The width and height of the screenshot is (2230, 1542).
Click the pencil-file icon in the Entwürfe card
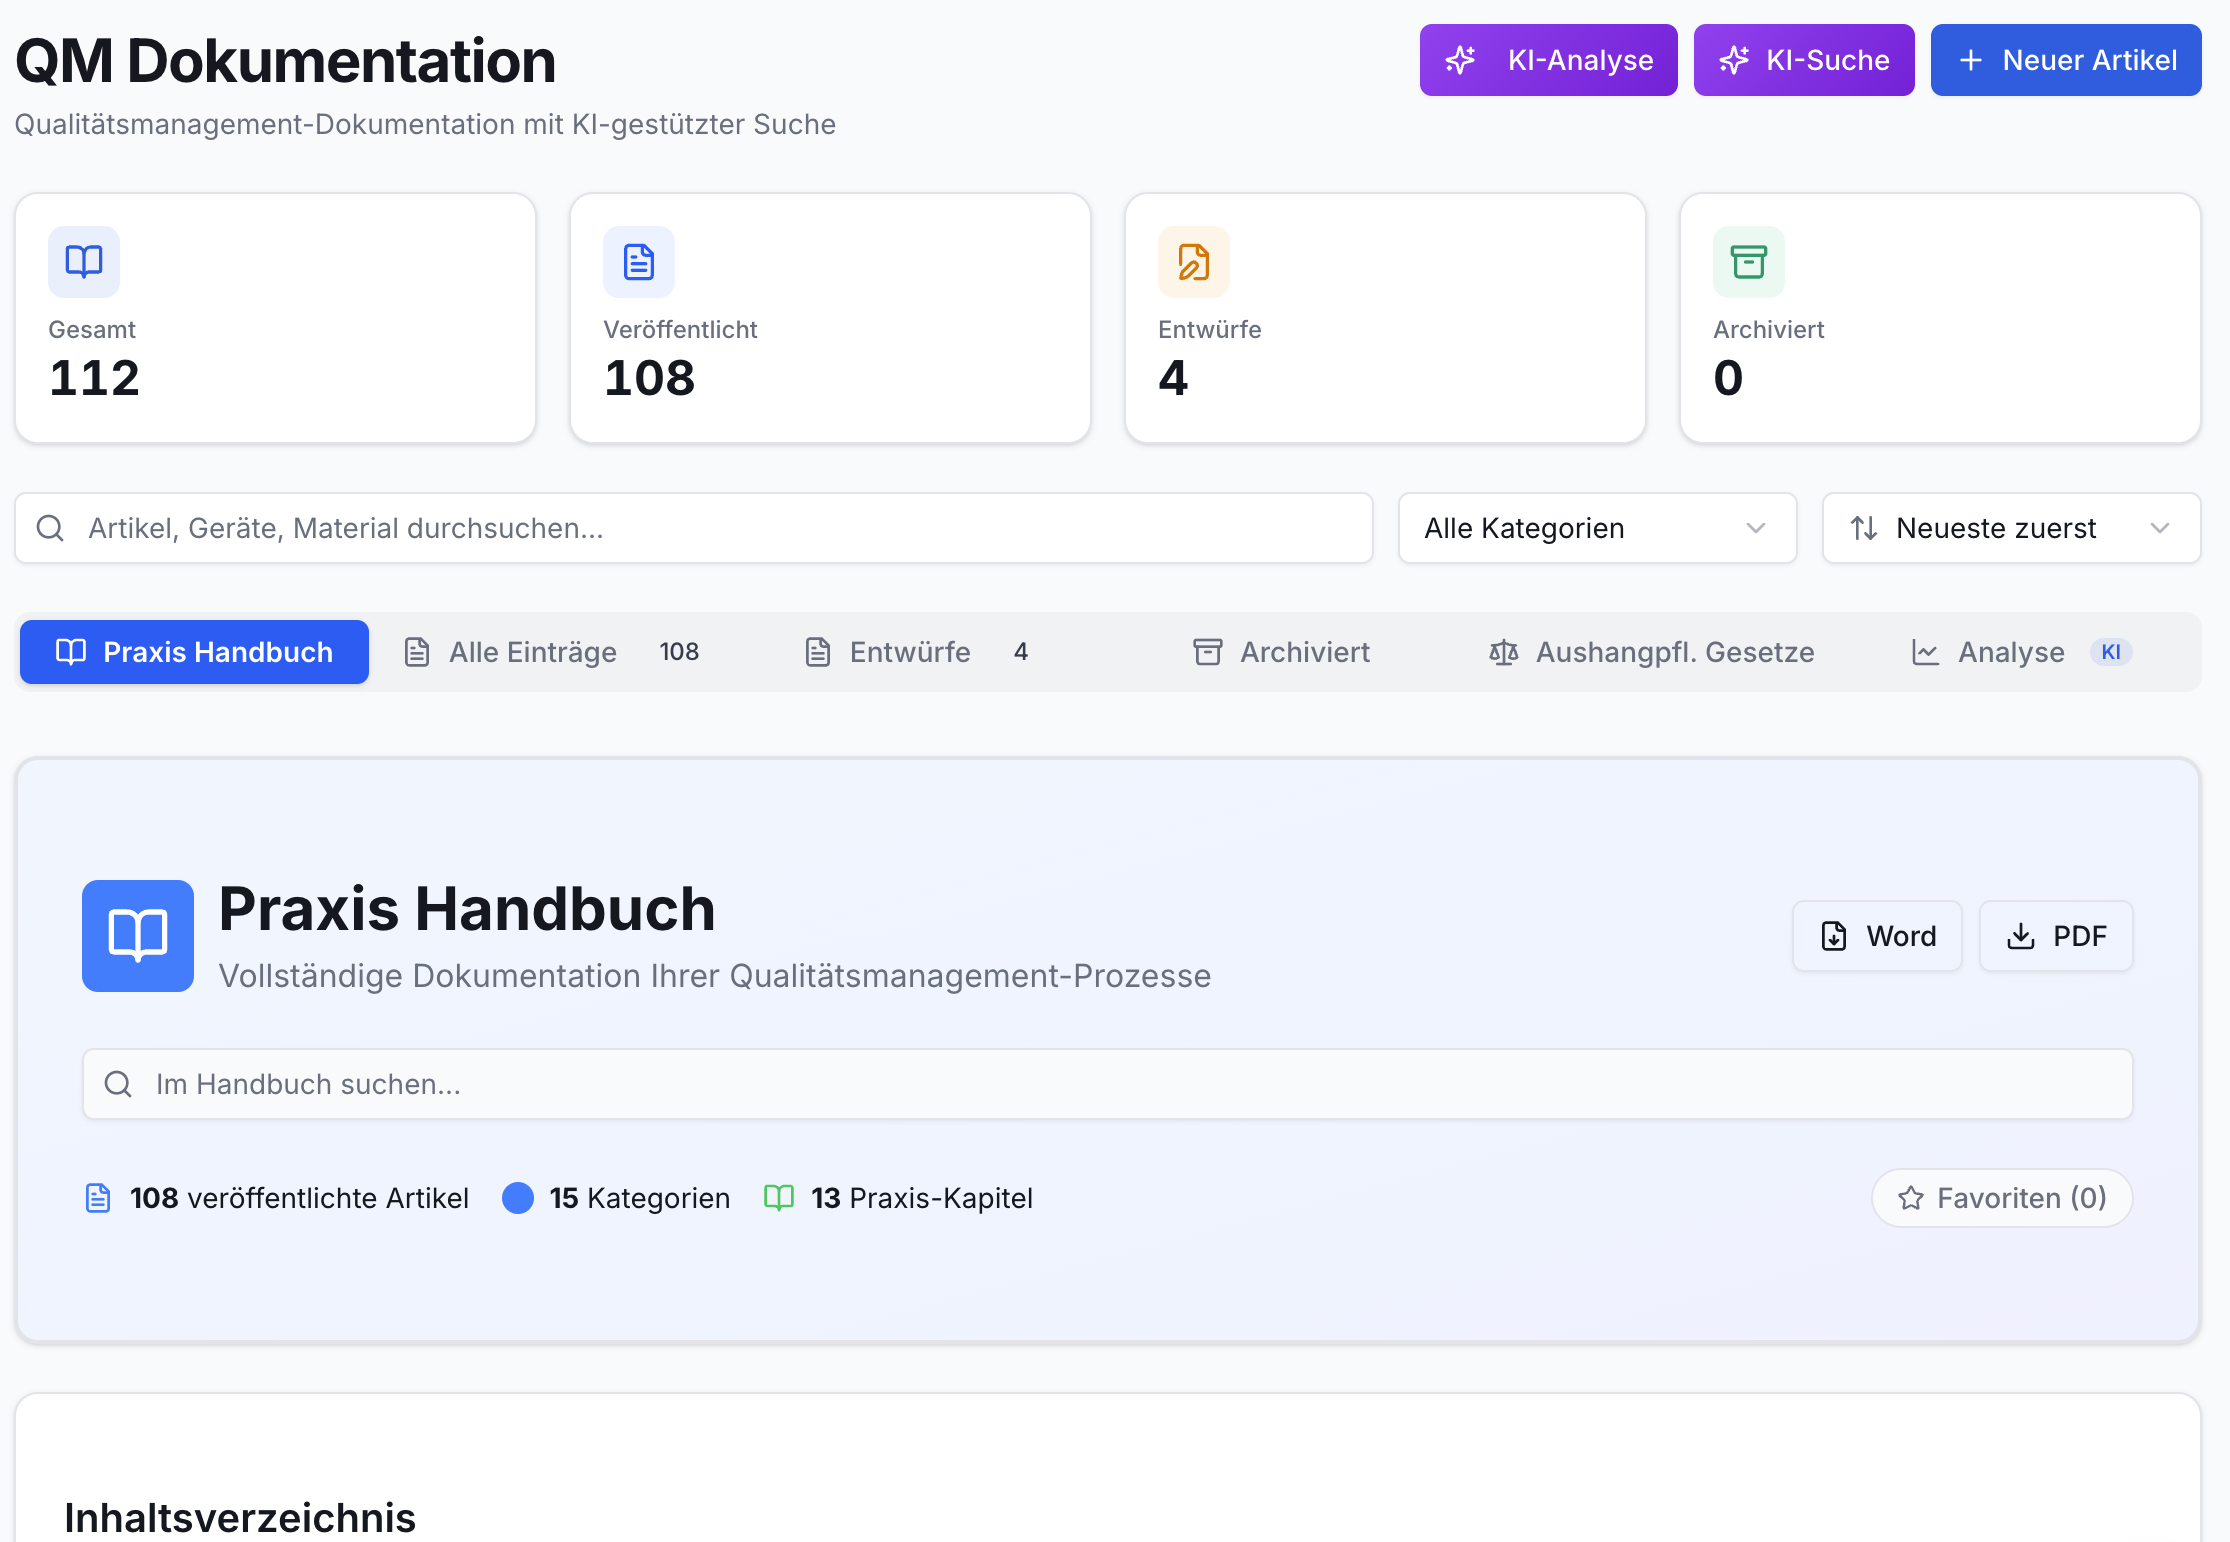point(1194,262)
